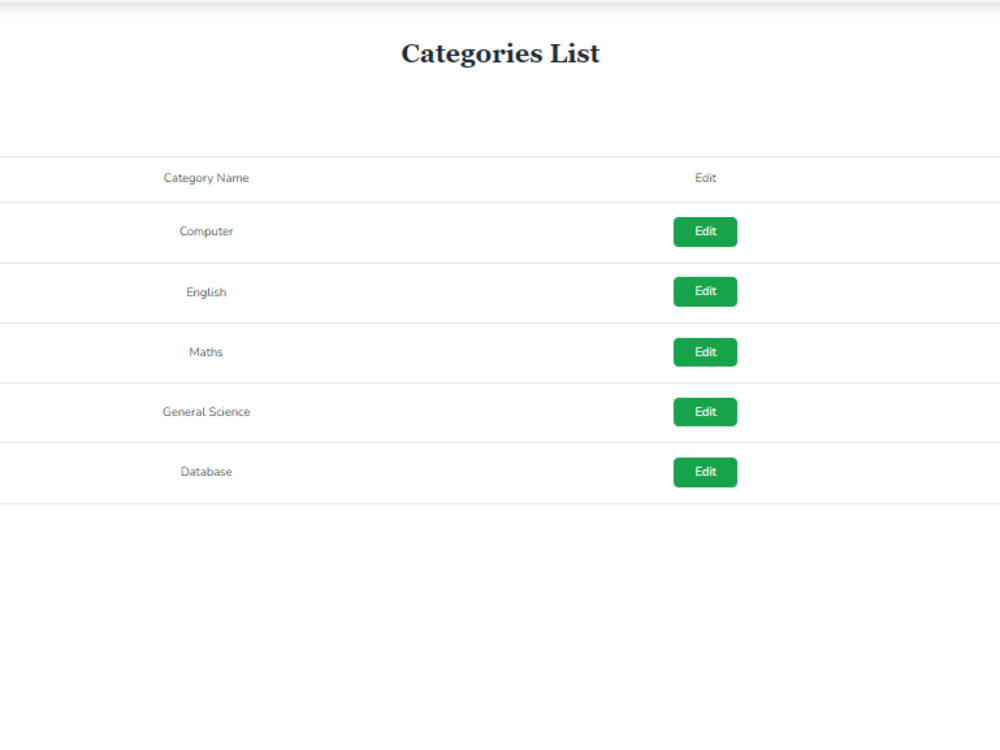Click the Edit button for Database category
The image size is (1000, 750).
pyautogui.click(x=705, y=471)
